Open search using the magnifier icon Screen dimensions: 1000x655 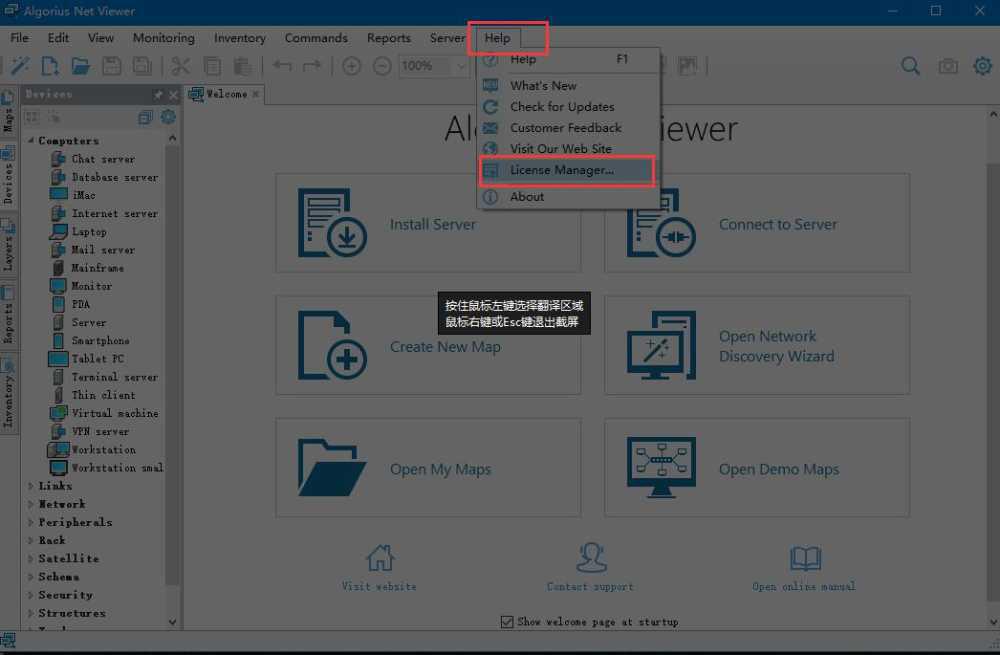coord(910,65)
